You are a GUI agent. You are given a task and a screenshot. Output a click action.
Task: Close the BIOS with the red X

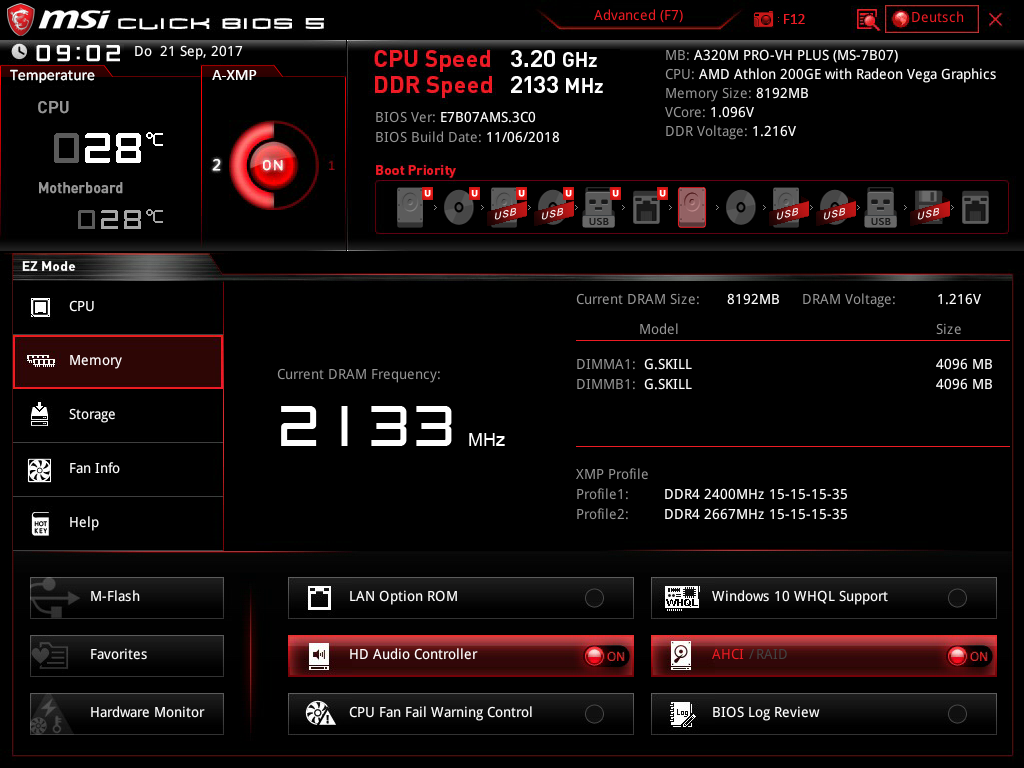pyautogui.click(x=995, y=20)
